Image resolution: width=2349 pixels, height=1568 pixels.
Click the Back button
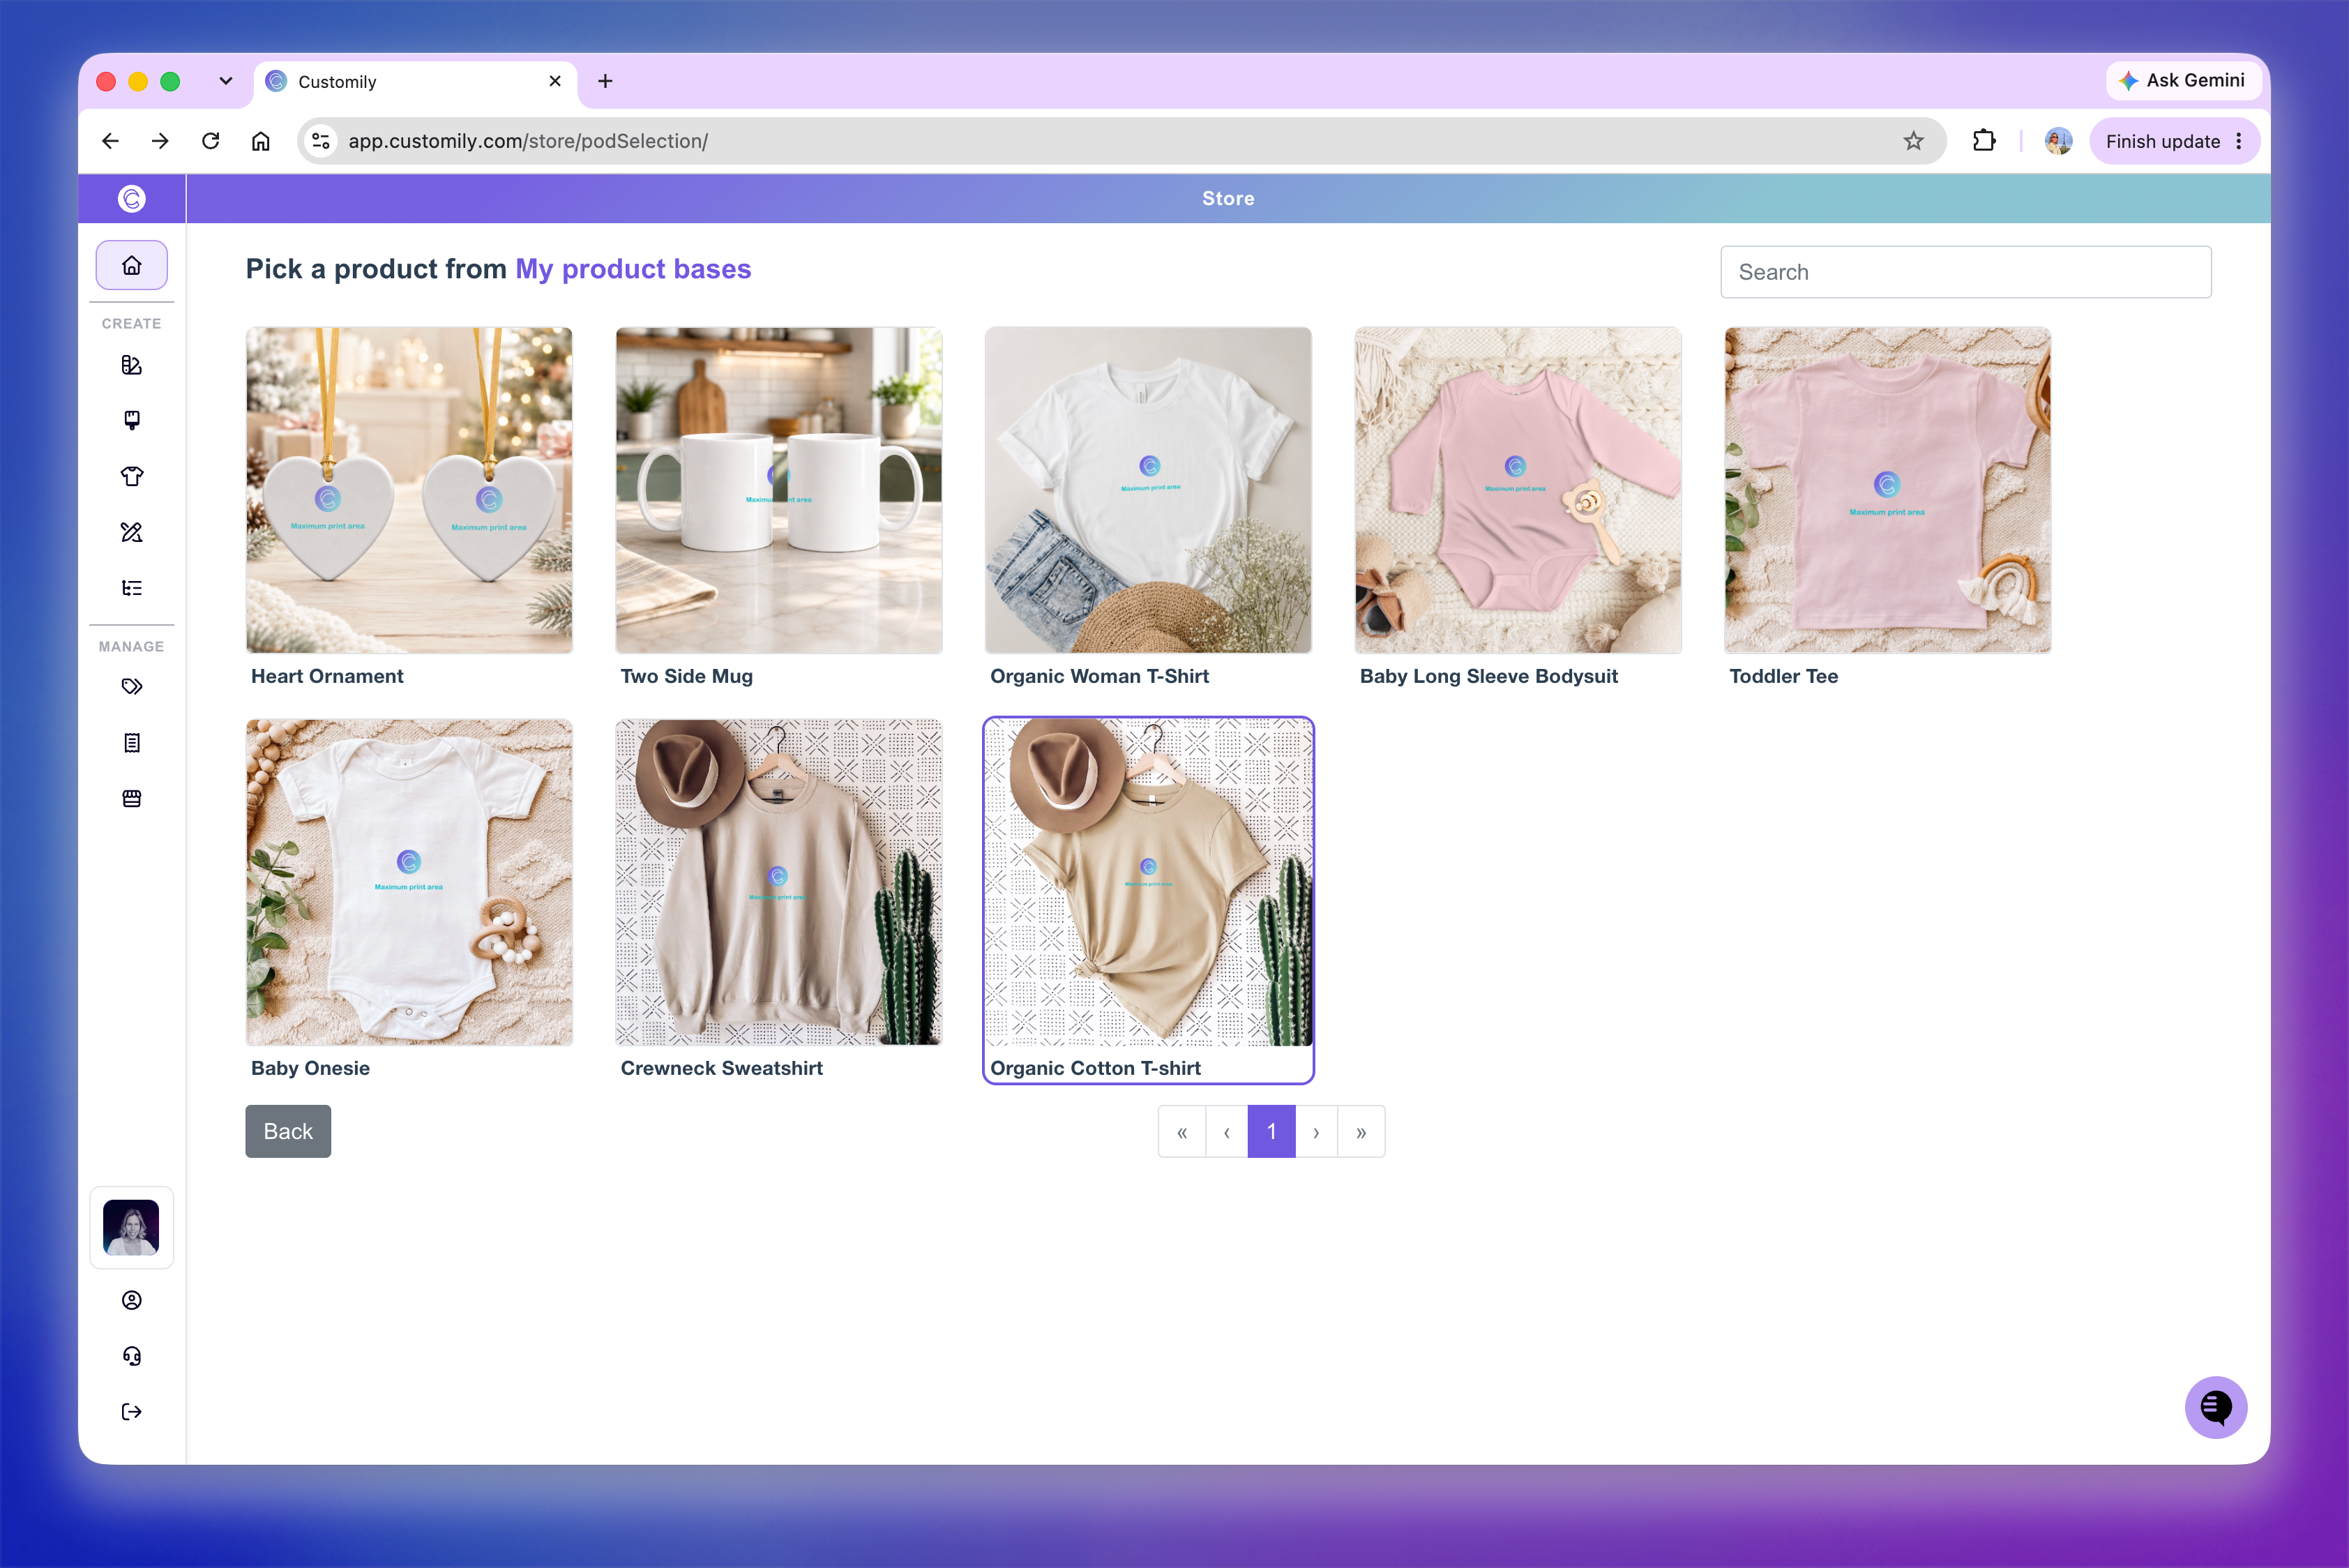[x=288, y=1131]
